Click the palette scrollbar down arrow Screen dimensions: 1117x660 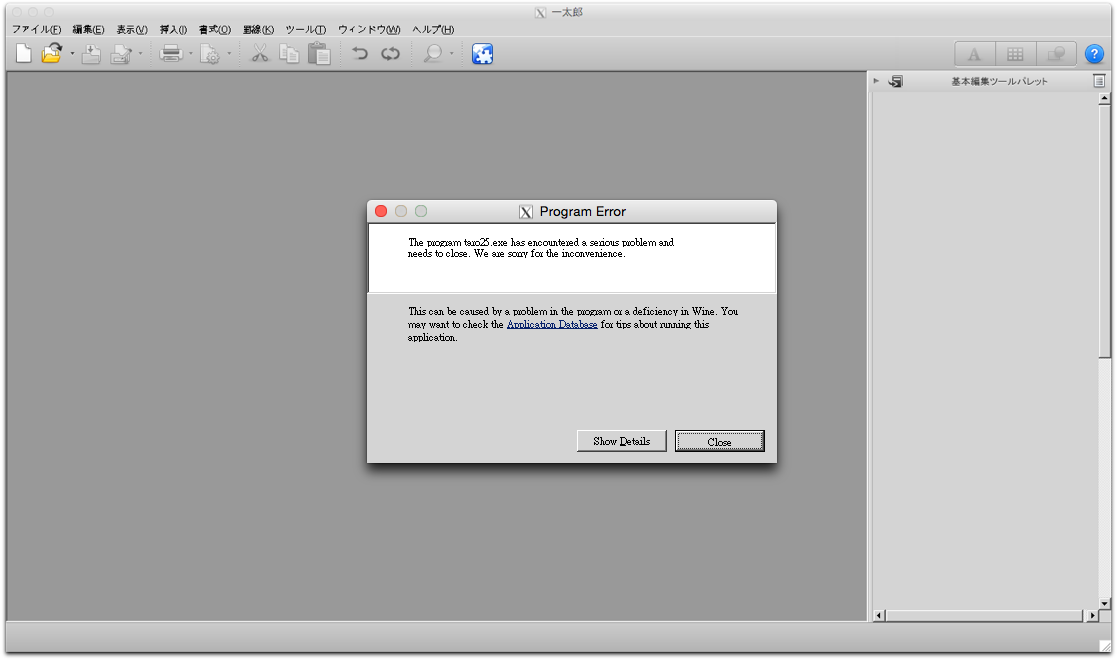click(x=1104, y=603)
